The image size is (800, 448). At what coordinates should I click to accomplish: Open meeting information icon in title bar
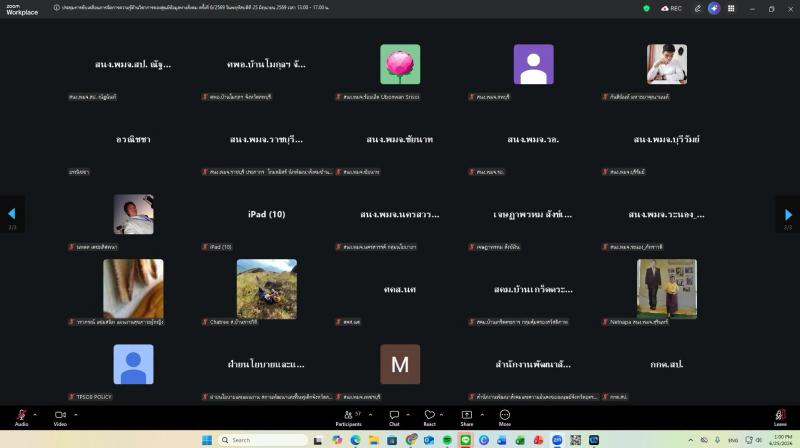click(x=57, y=8)
